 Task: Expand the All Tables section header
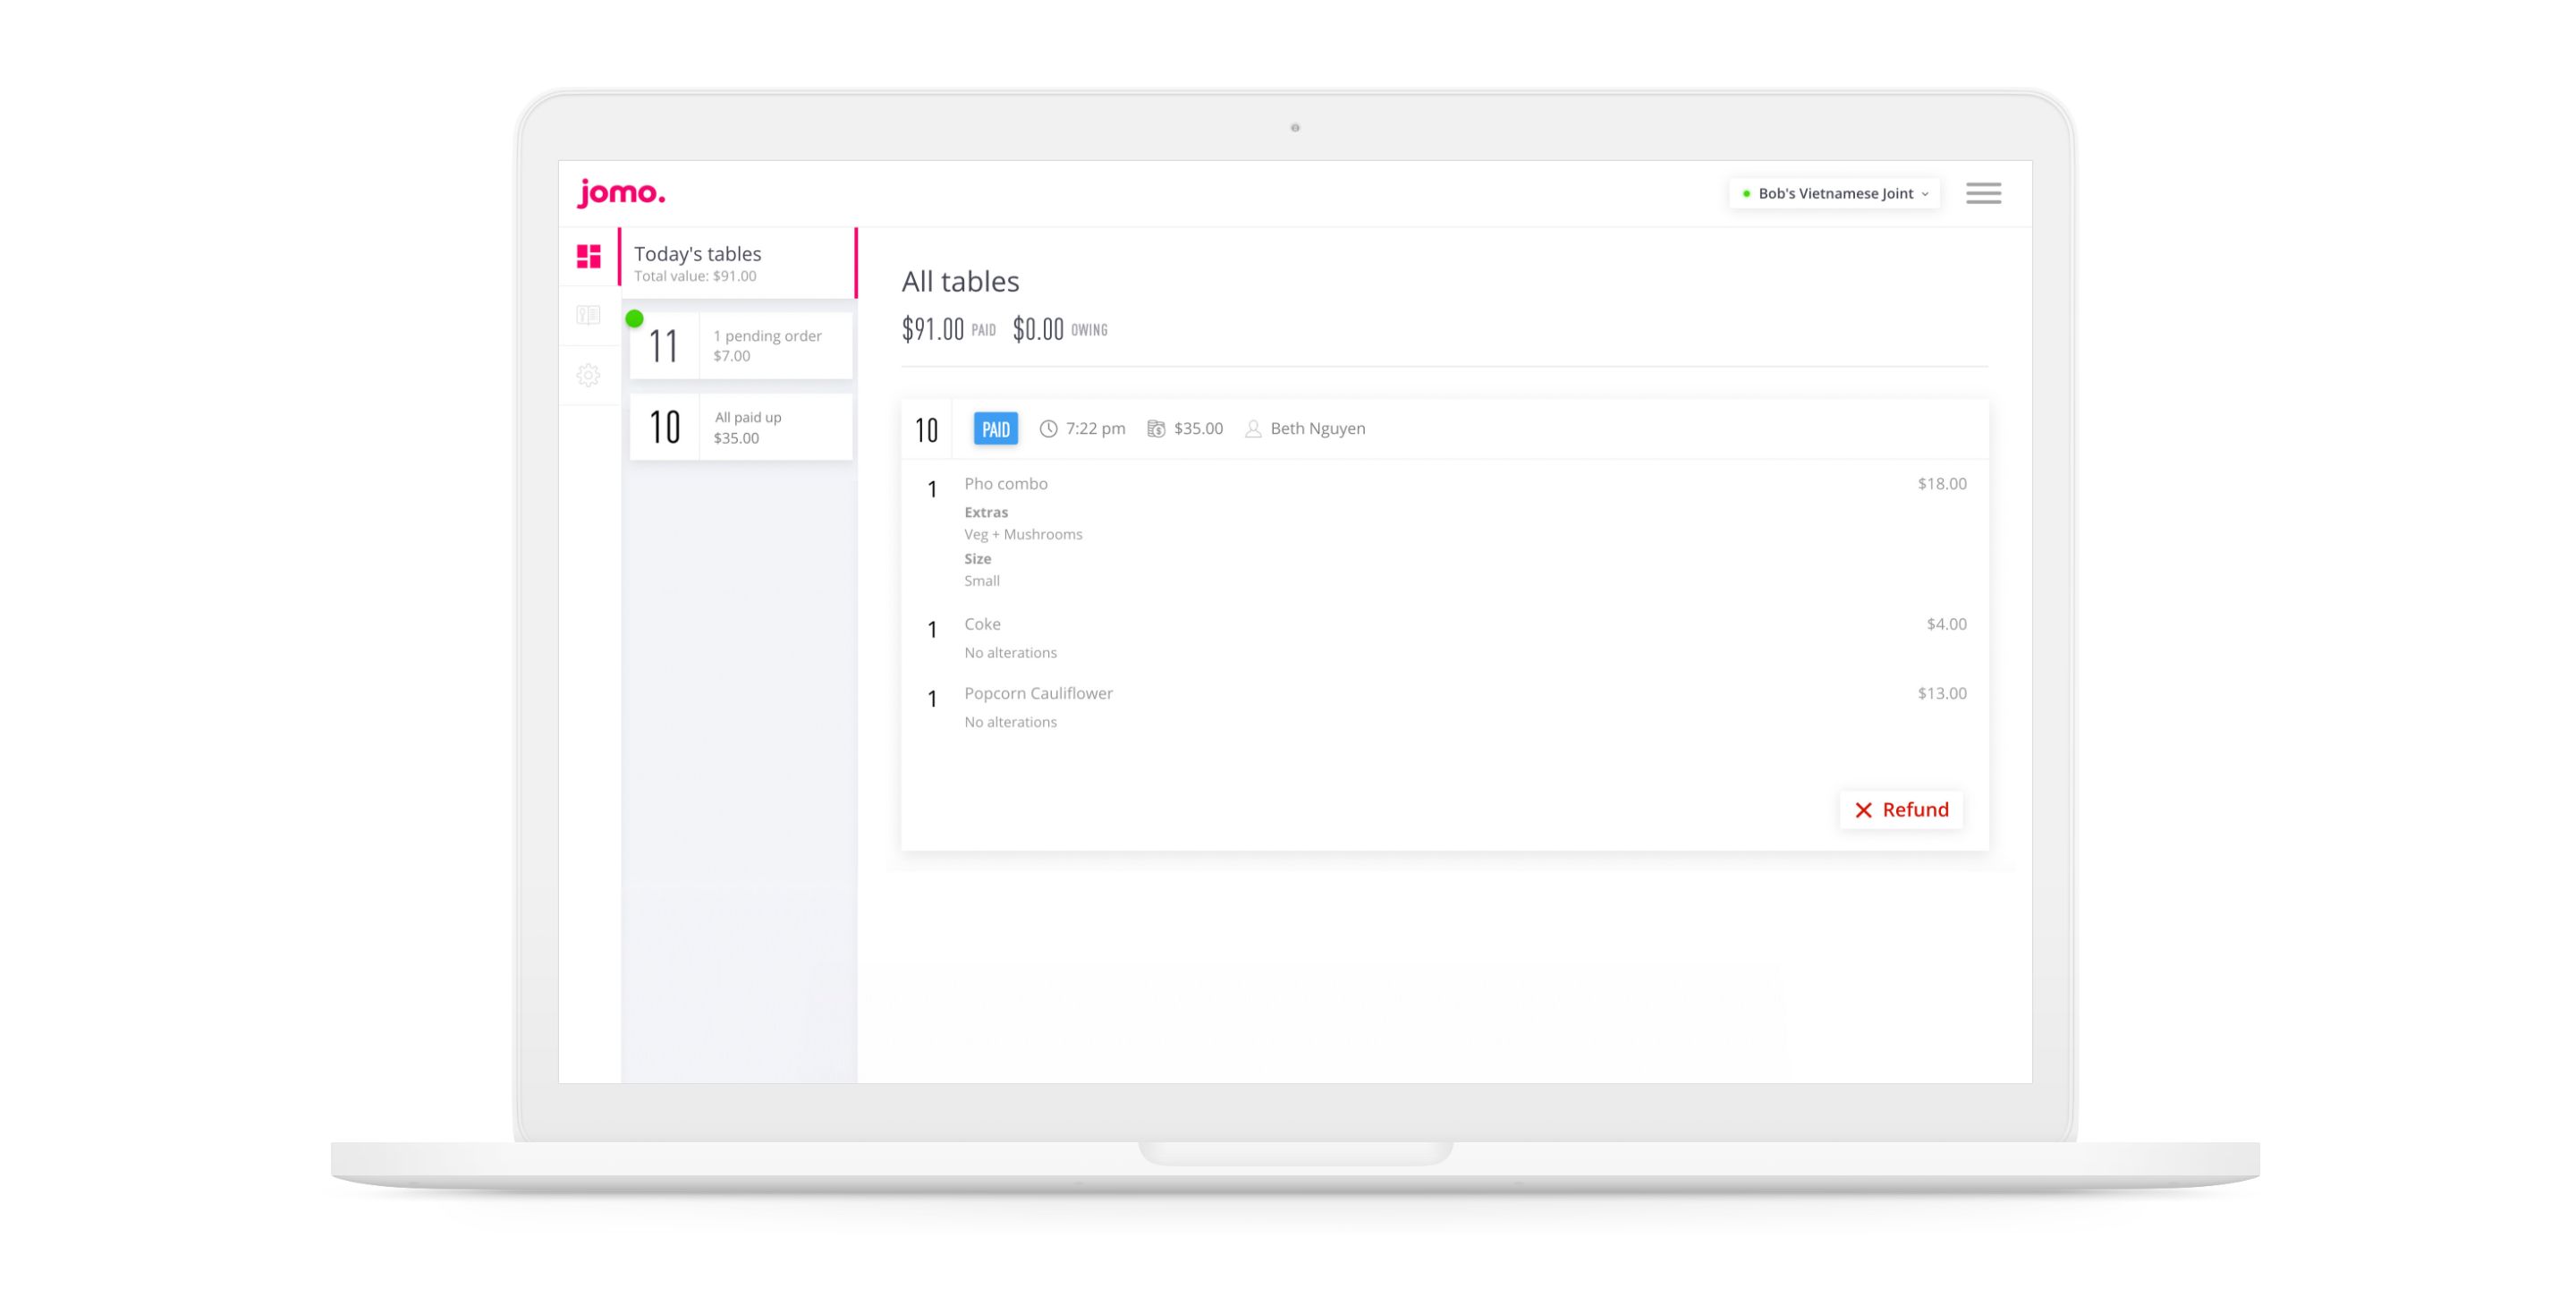[x=959, y=281]
